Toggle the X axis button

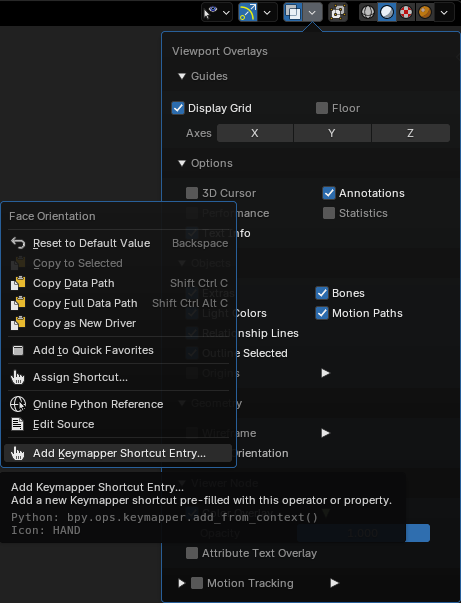[x=255, y=133]
